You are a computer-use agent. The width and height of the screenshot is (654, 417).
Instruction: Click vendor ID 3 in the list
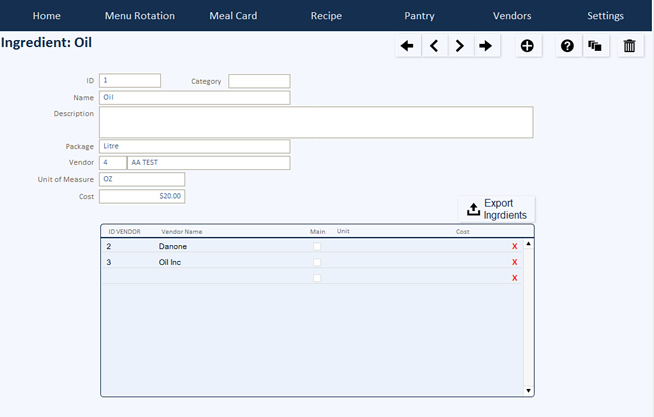click(109, 262)
